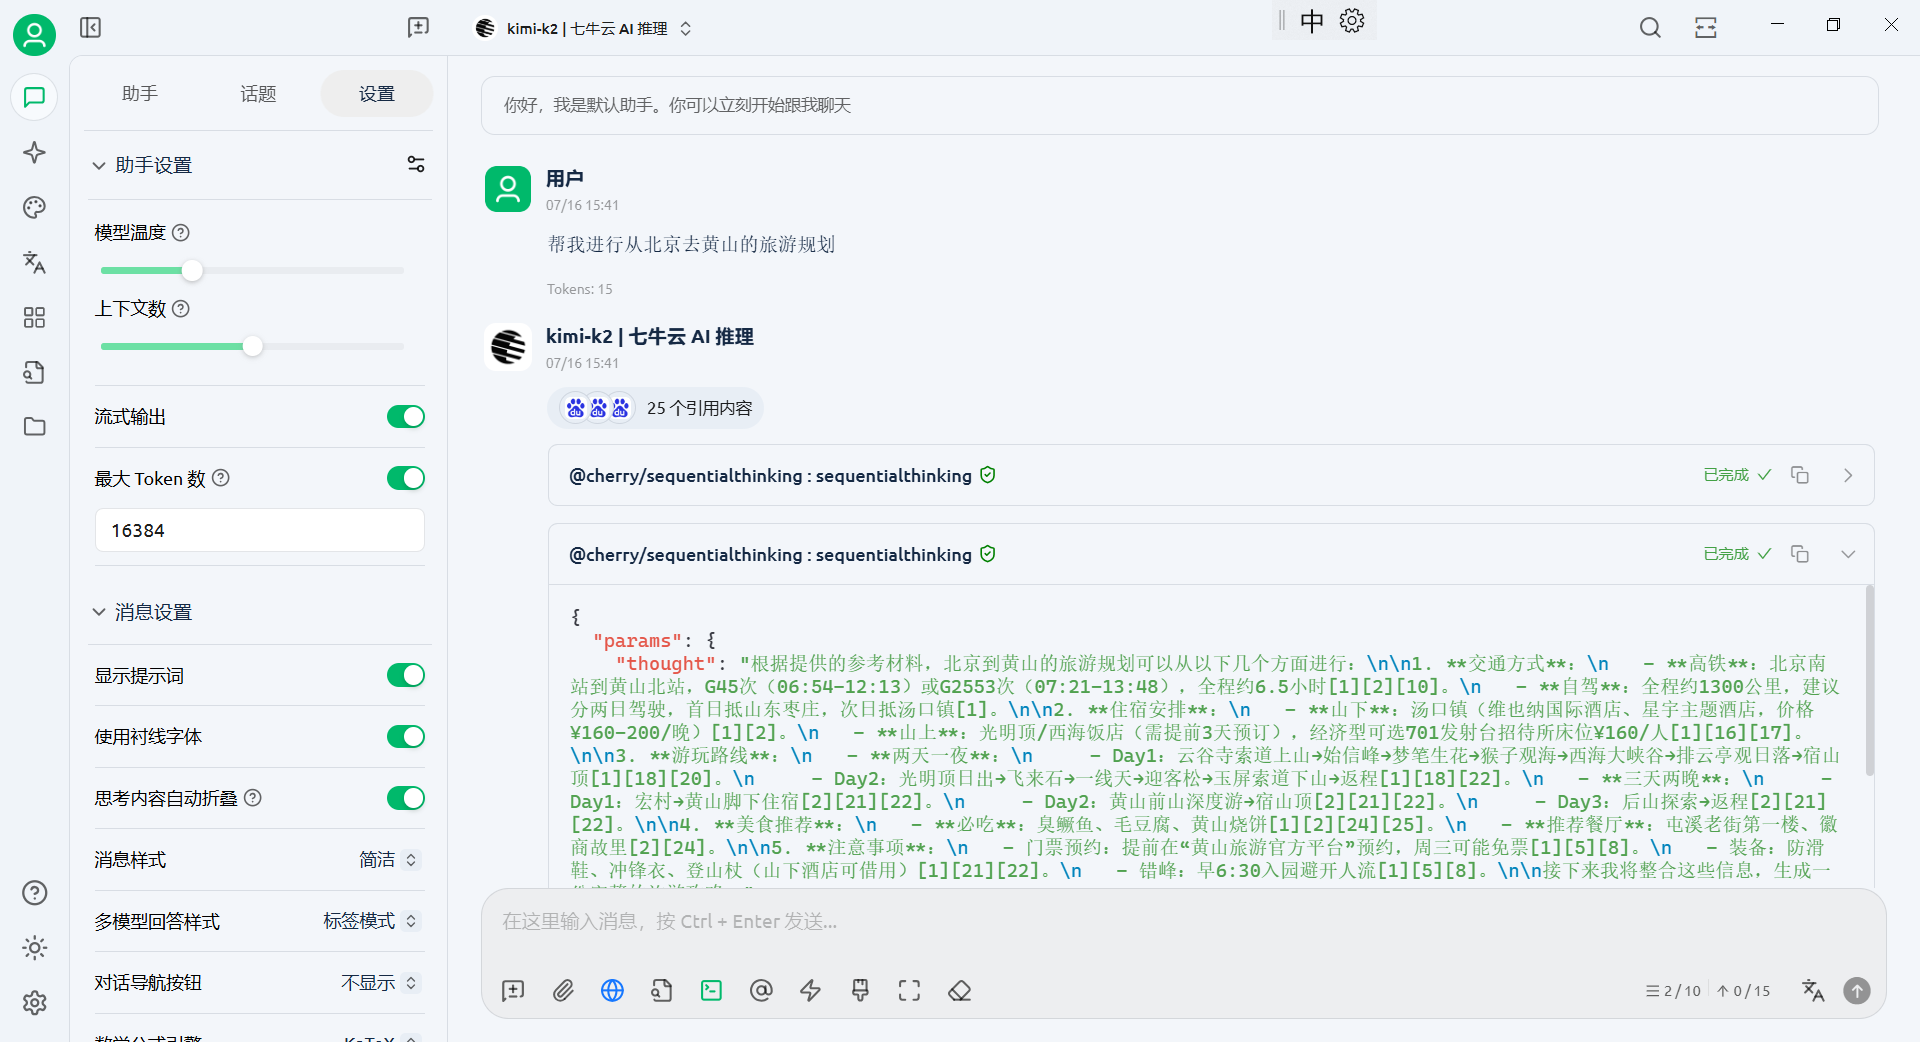Toggle 思考内容自动折叠 switch
The image size is (1920, 1042).
pyautogui.click(x=406, y=798)
